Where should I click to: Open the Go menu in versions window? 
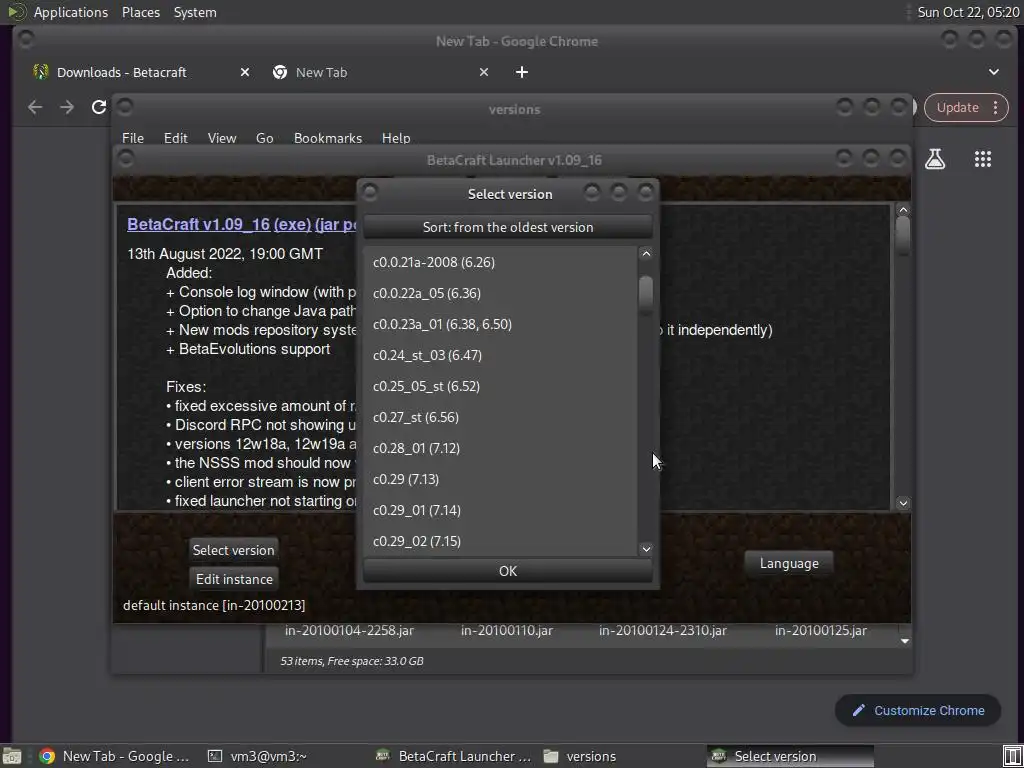tap(264, 138)
